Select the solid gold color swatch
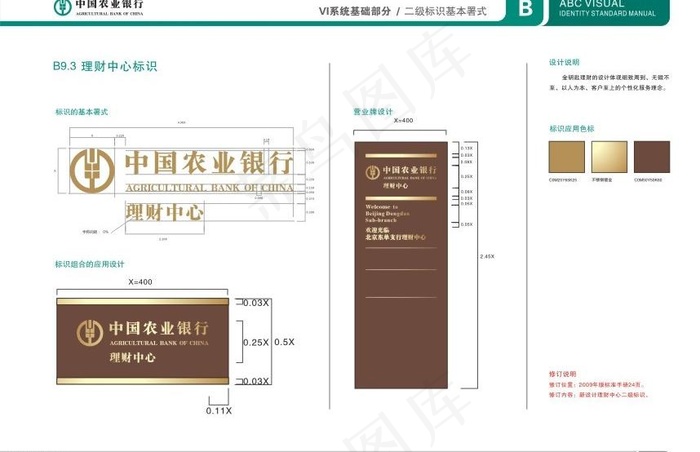Screen dimensions: 700x452 point(567,157)
